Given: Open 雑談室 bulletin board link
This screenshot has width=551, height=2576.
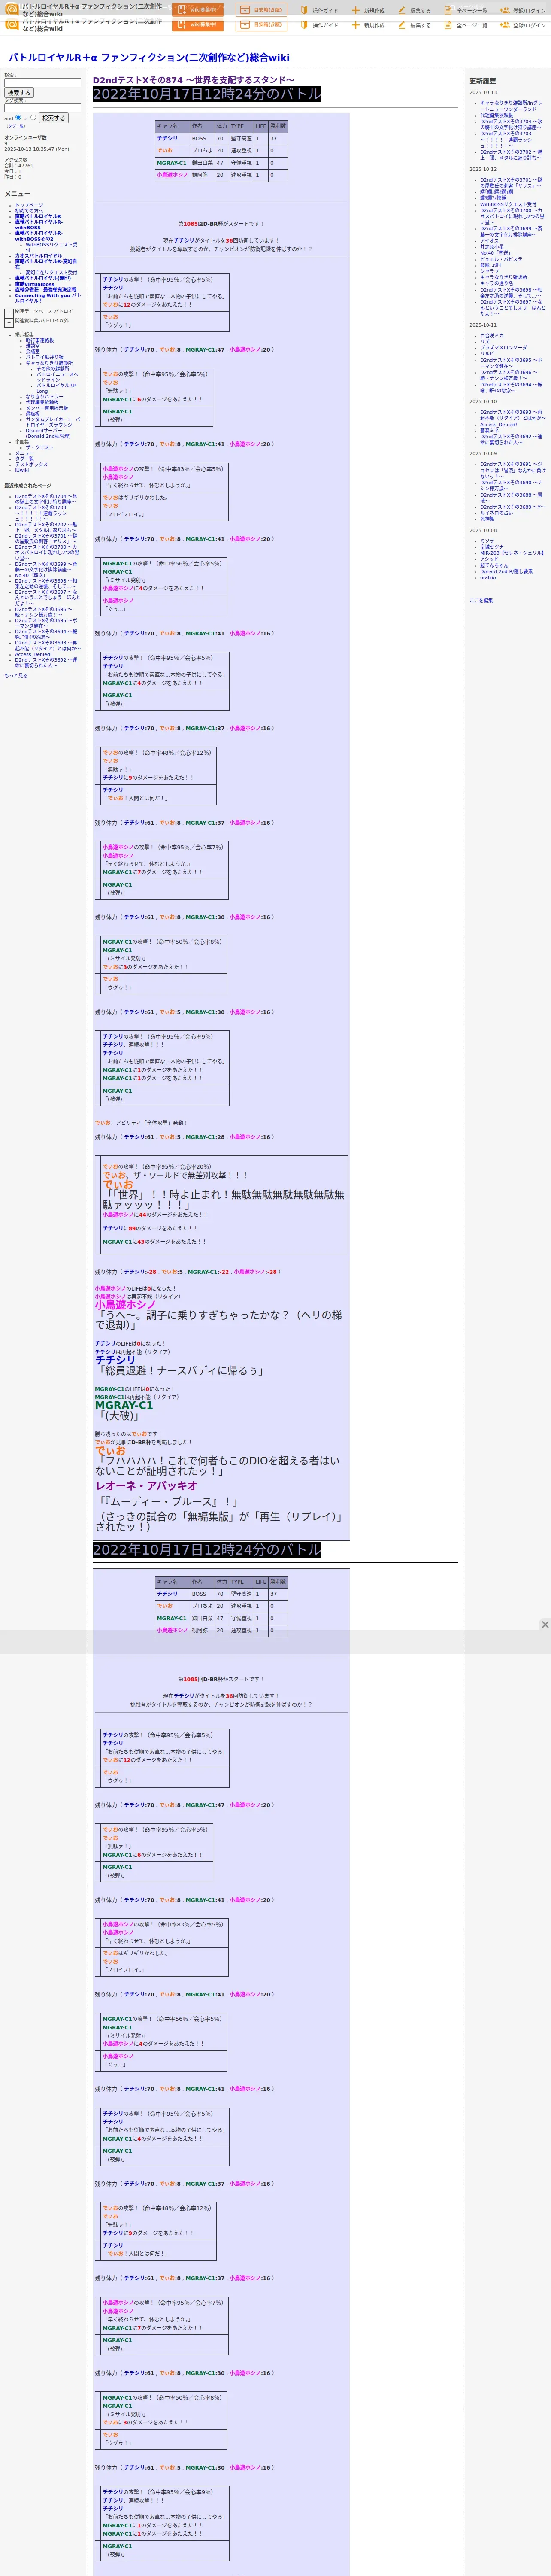Looking at the screenshot, I should coord(33,346).
